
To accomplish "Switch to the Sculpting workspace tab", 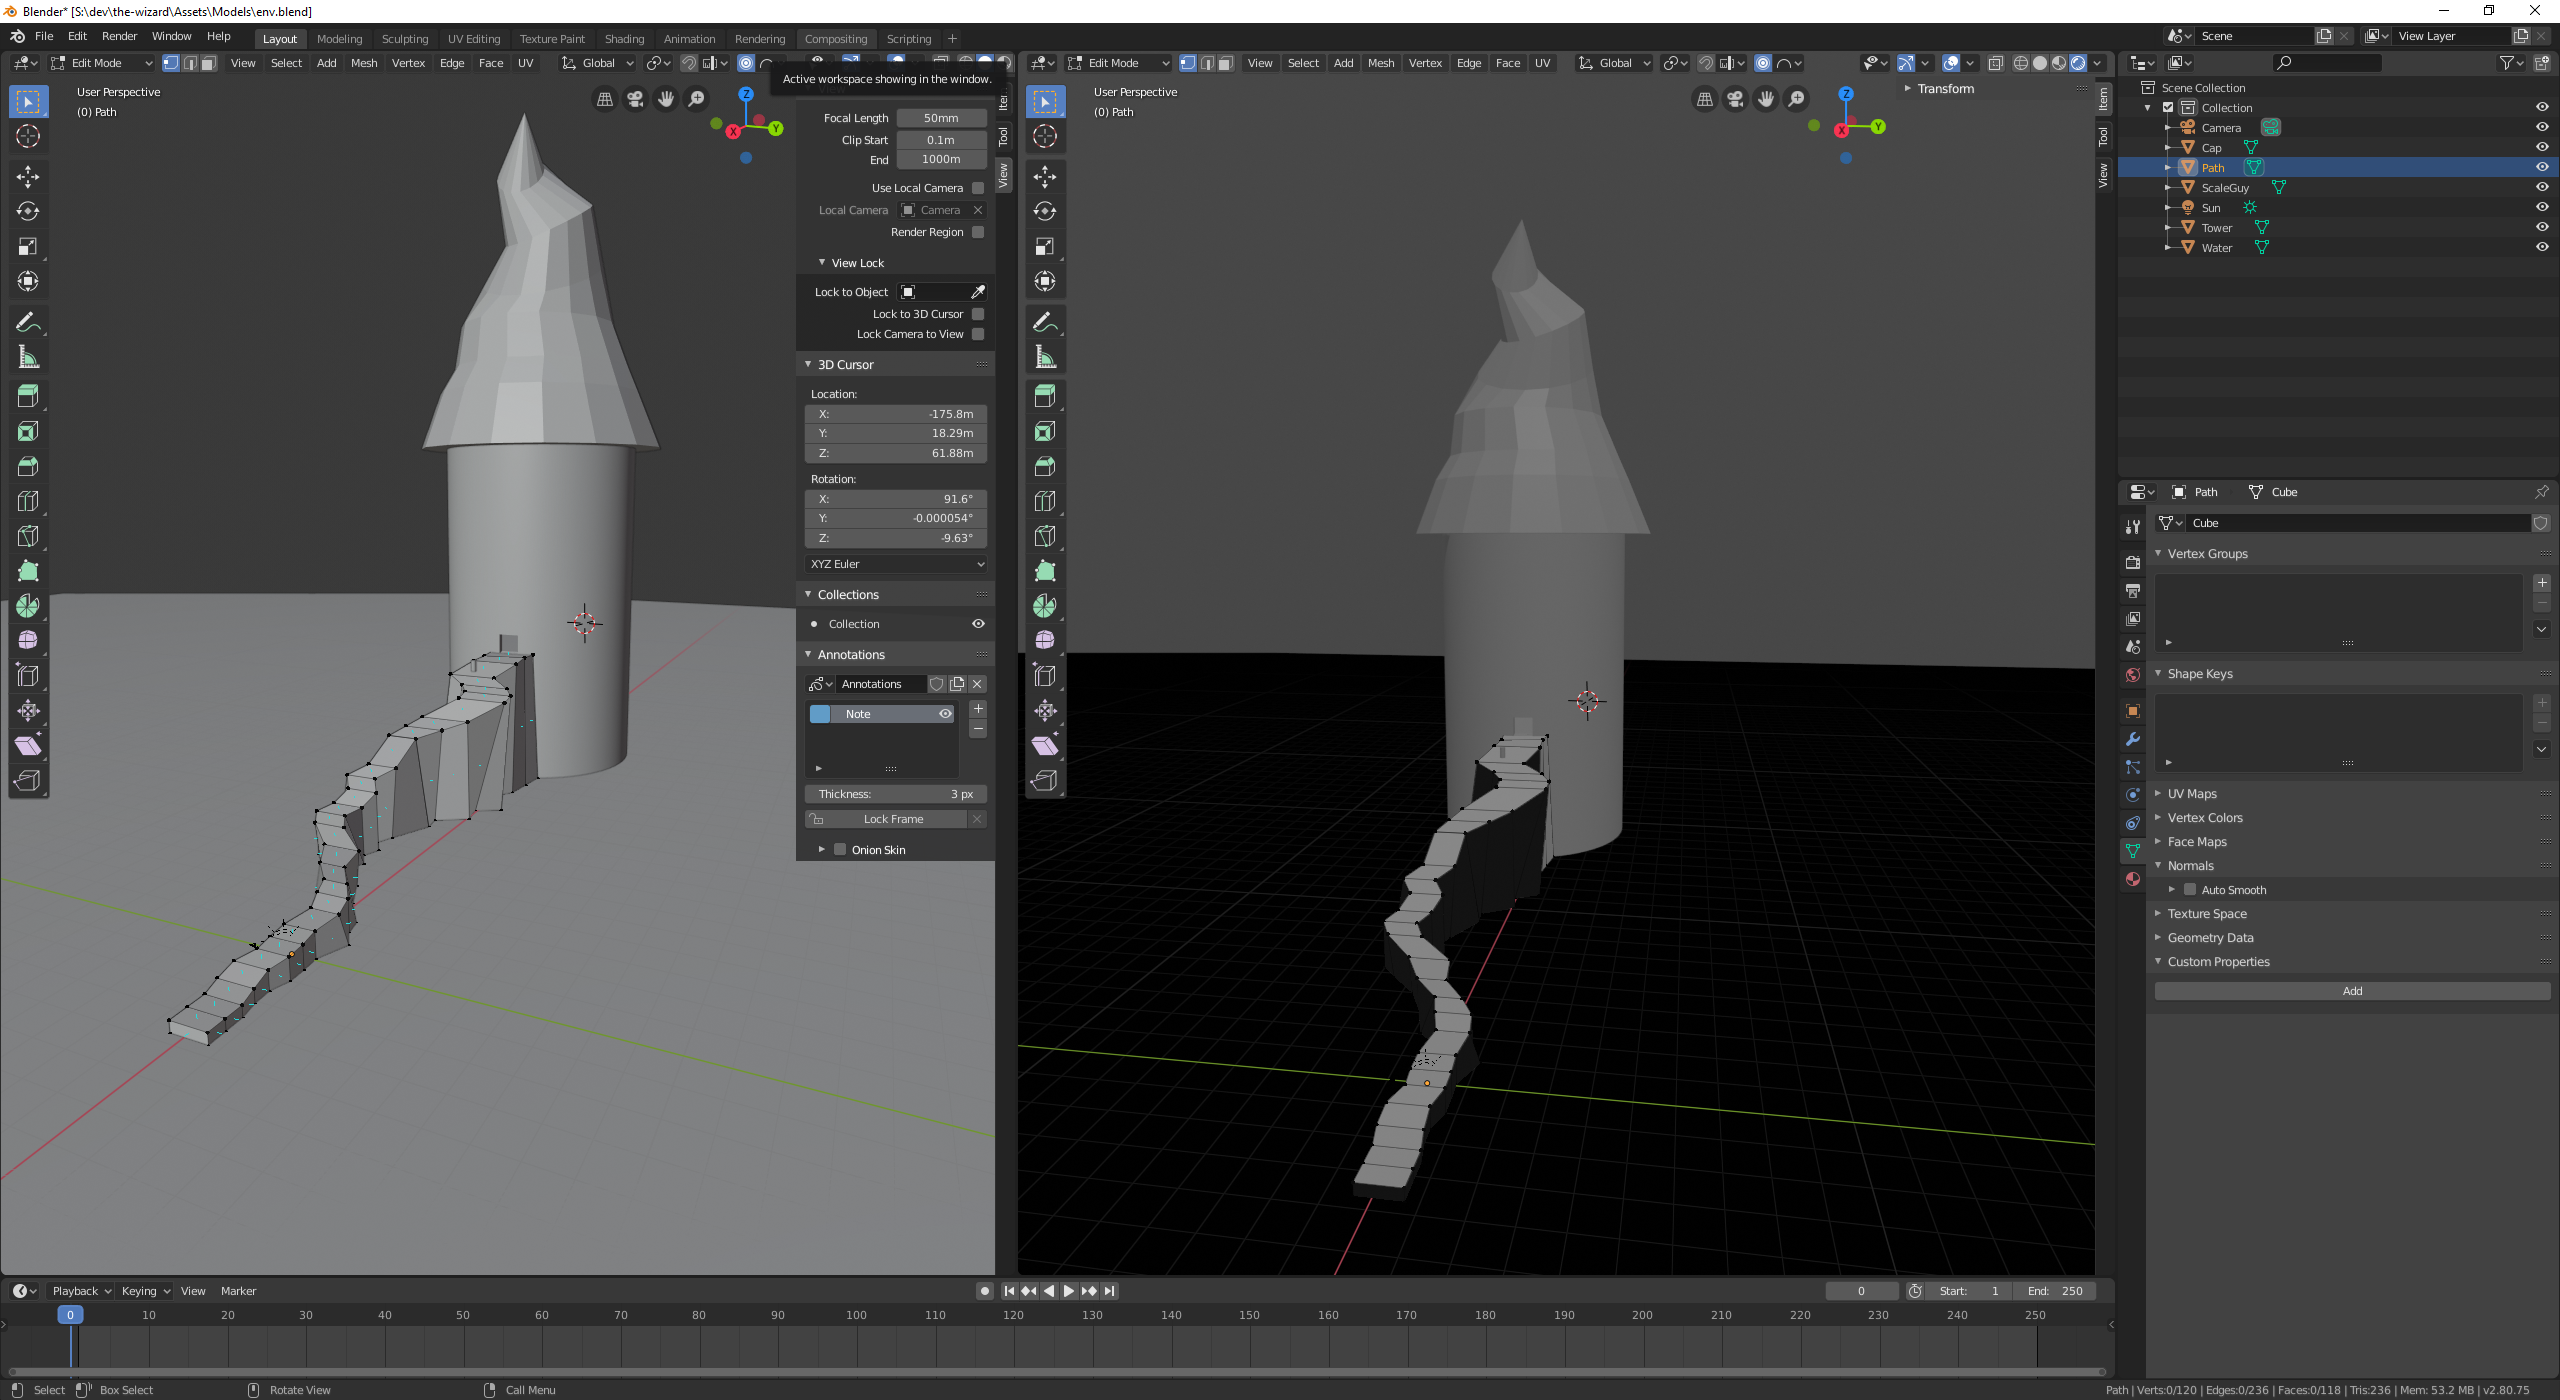I will 404,39.
